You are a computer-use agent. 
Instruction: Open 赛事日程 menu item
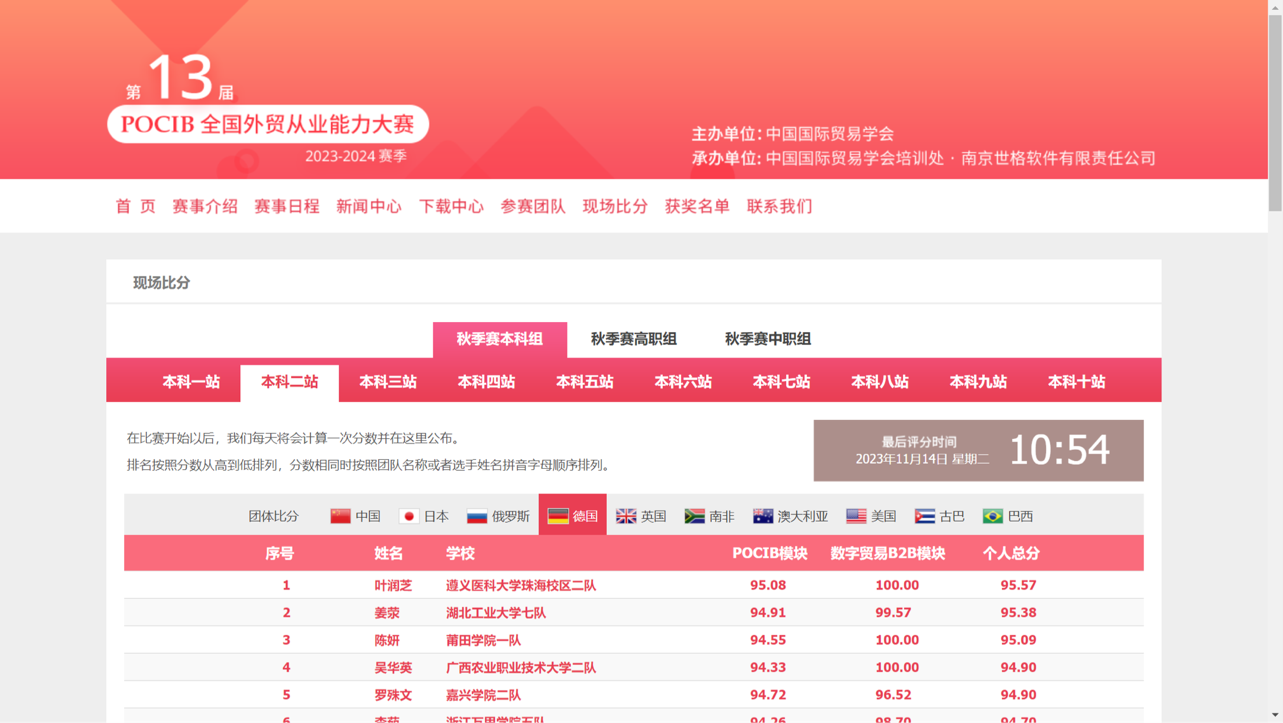pyautogui.click(x=287, y=206)
